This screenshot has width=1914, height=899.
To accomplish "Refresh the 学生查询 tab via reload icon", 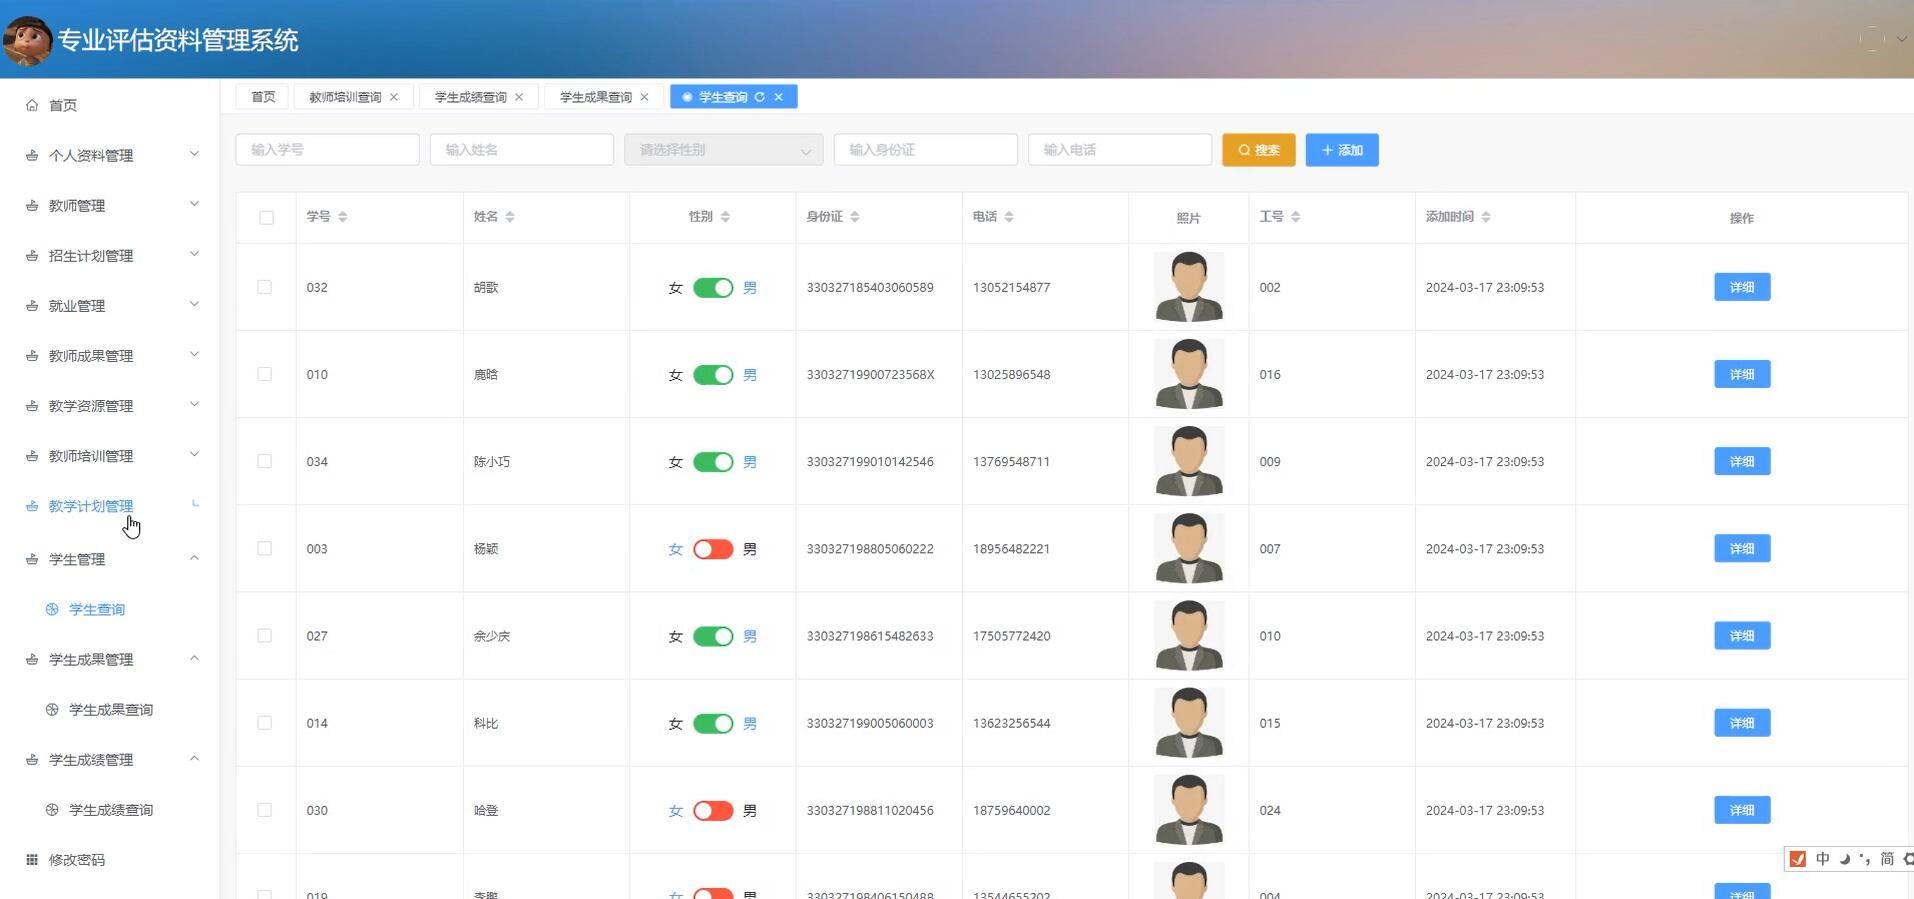I will [760, 97].
